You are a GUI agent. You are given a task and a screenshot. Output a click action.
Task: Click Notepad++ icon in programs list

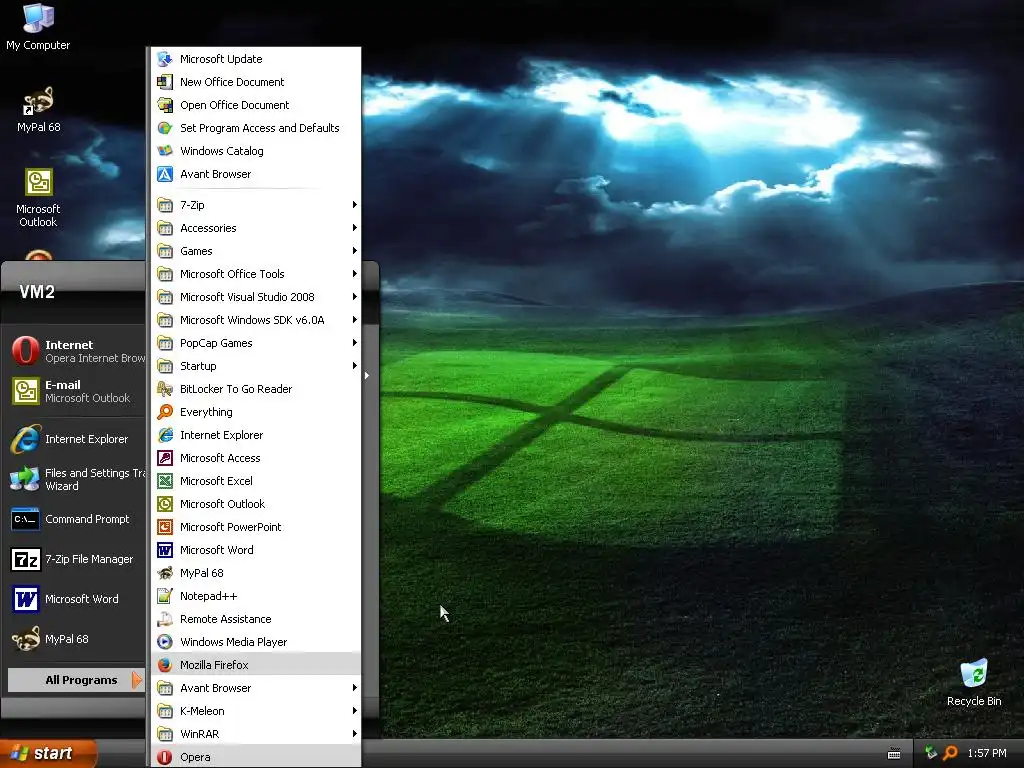[165, 596]
